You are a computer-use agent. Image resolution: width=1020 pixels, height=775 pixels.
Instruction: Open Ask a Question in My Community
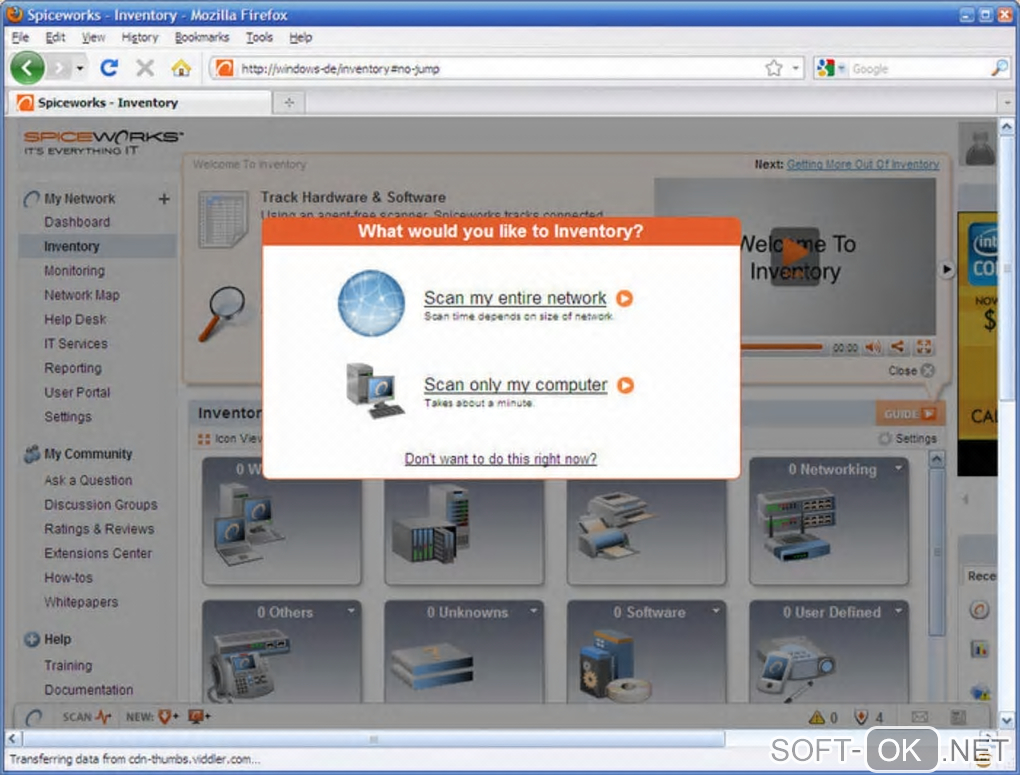pyautogui.click(x=88, y=480)
